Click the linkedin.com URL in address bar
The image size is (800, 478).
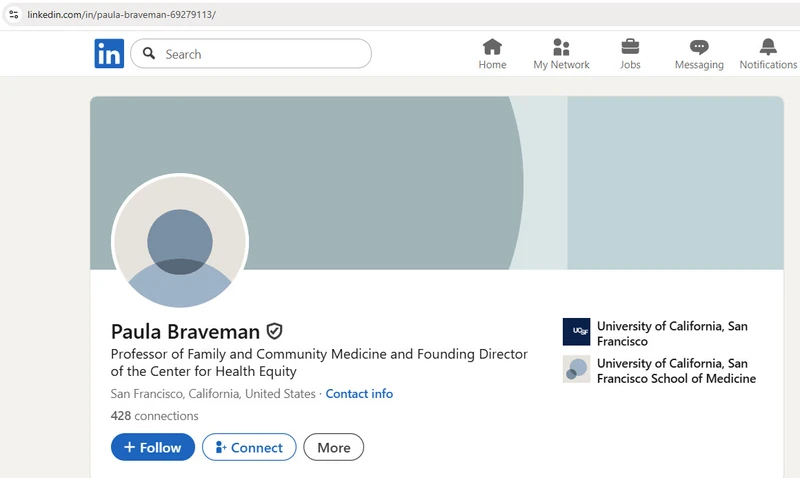tap(121, 14)
